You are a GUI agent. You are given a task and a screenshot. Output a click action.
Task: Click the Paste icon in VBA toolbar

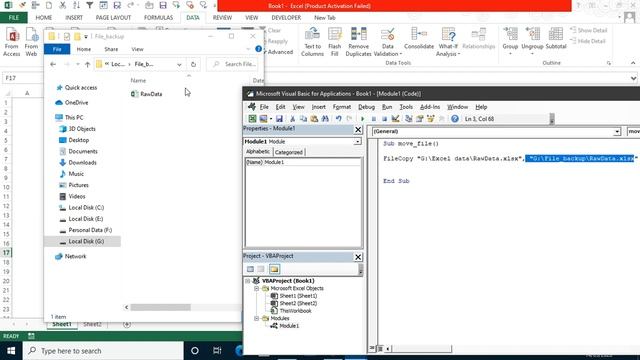314,119
